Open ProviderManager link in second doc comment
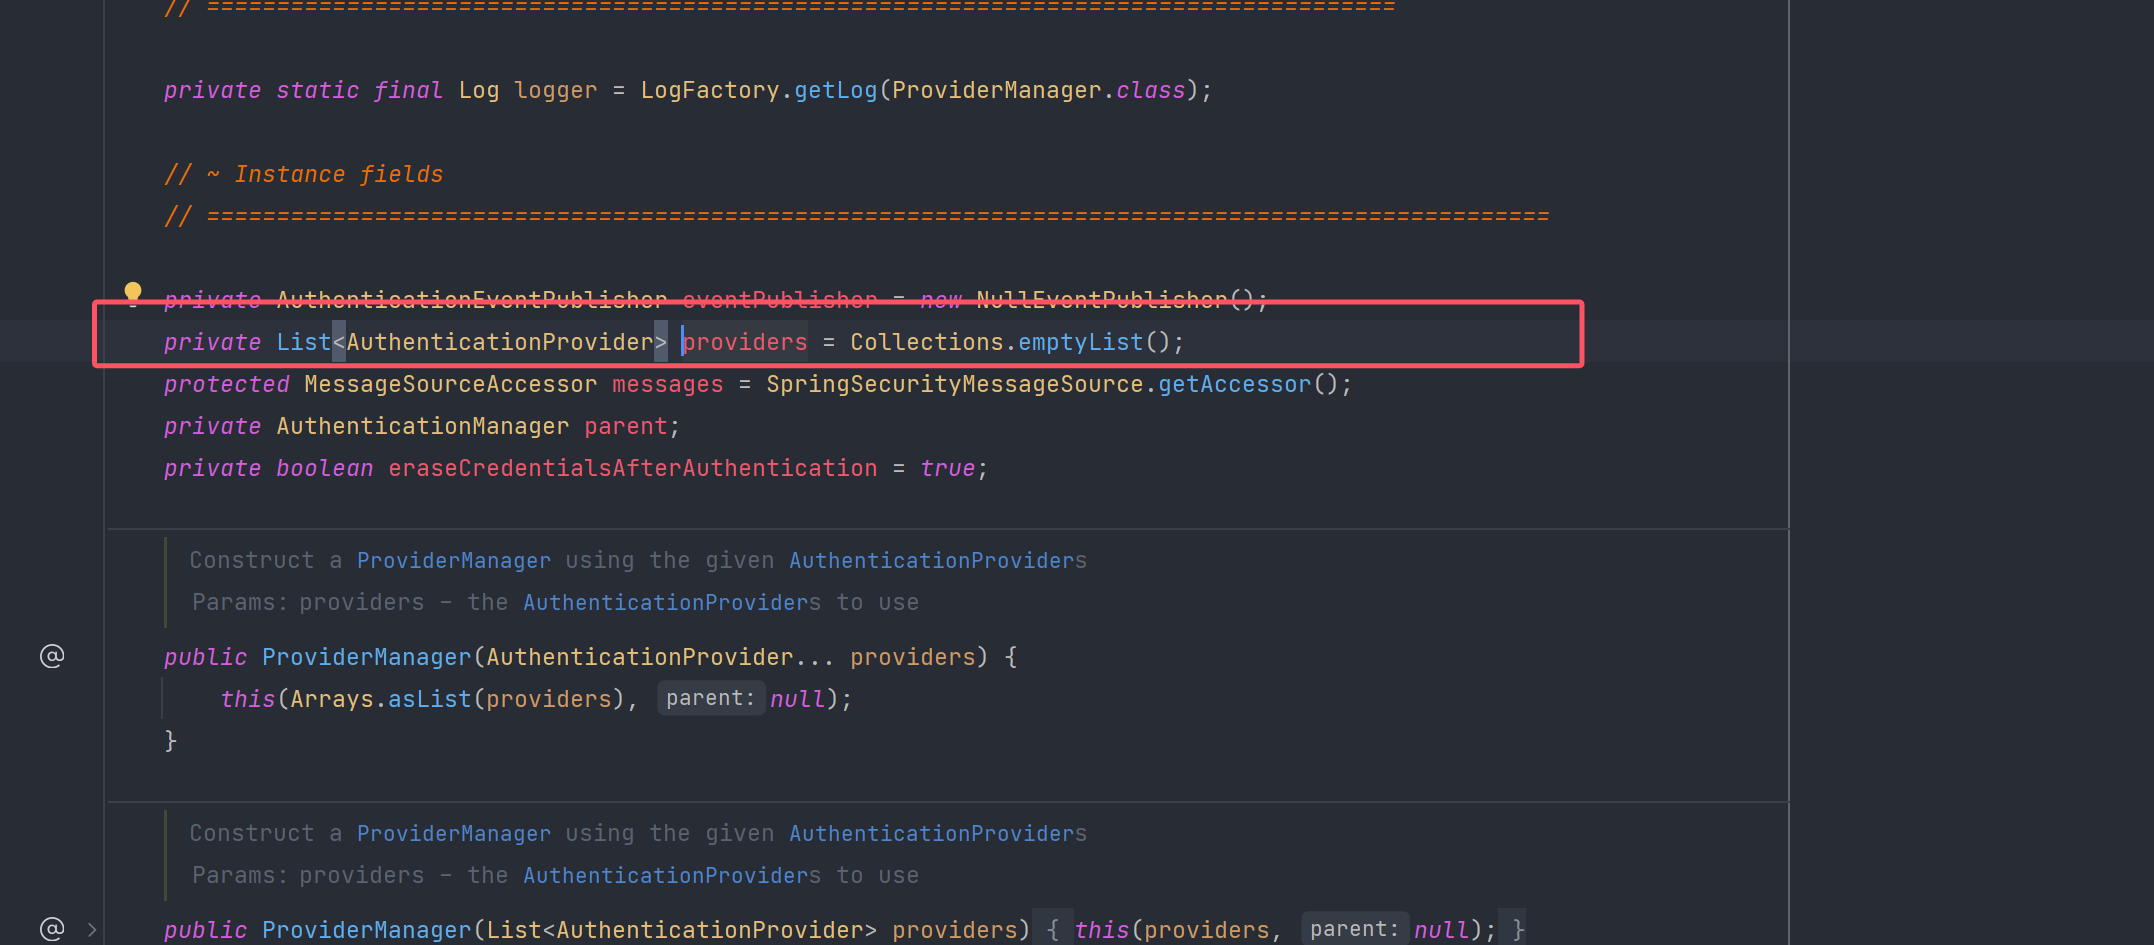Image resolution: width=2154 pixels, height=945 pixels. (x=454, y=834)
